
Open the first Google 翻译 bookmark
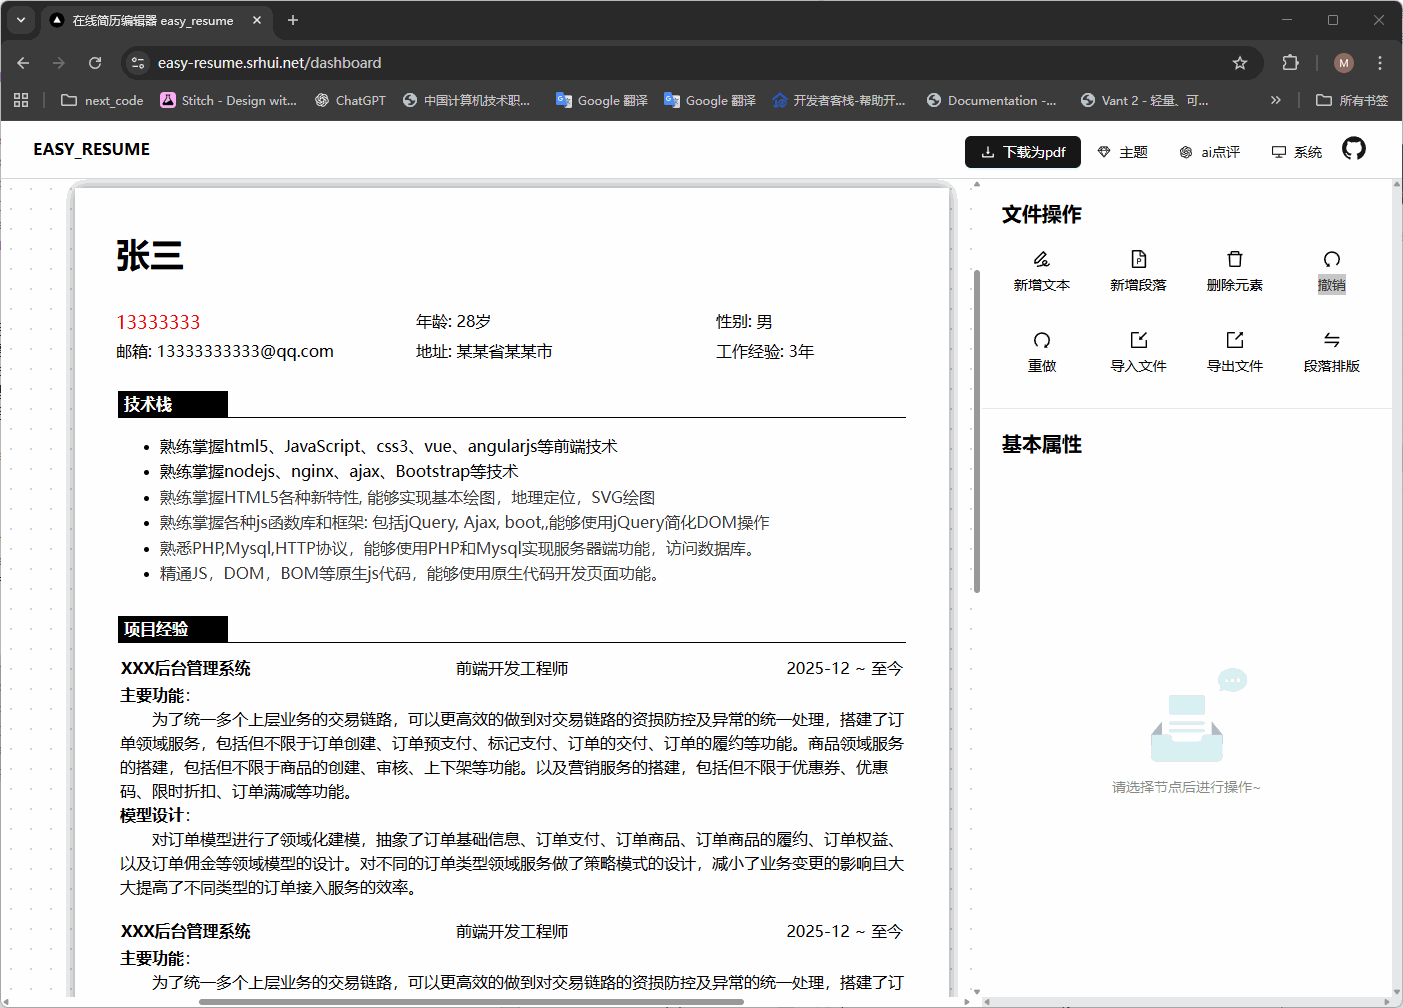coord(602,100)
